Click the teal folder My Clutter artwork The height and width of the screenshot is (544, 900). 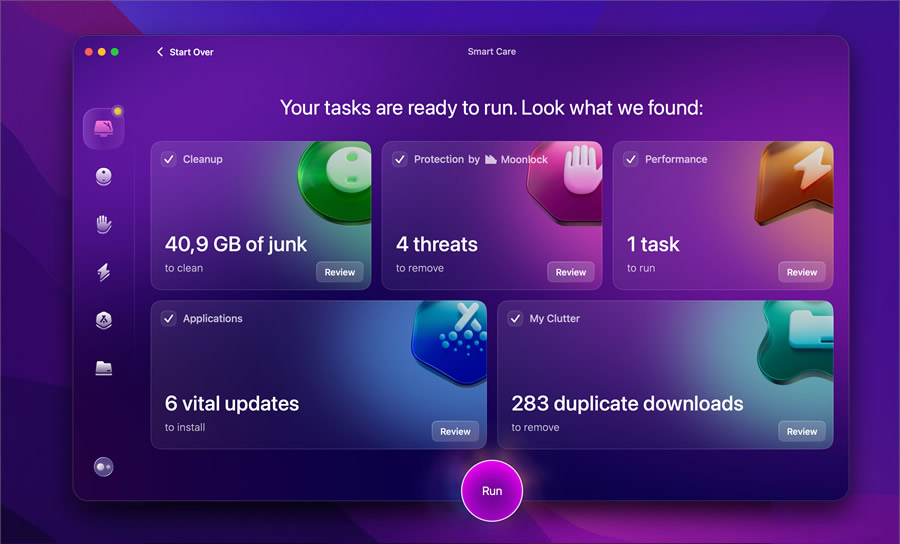[796, 342]
